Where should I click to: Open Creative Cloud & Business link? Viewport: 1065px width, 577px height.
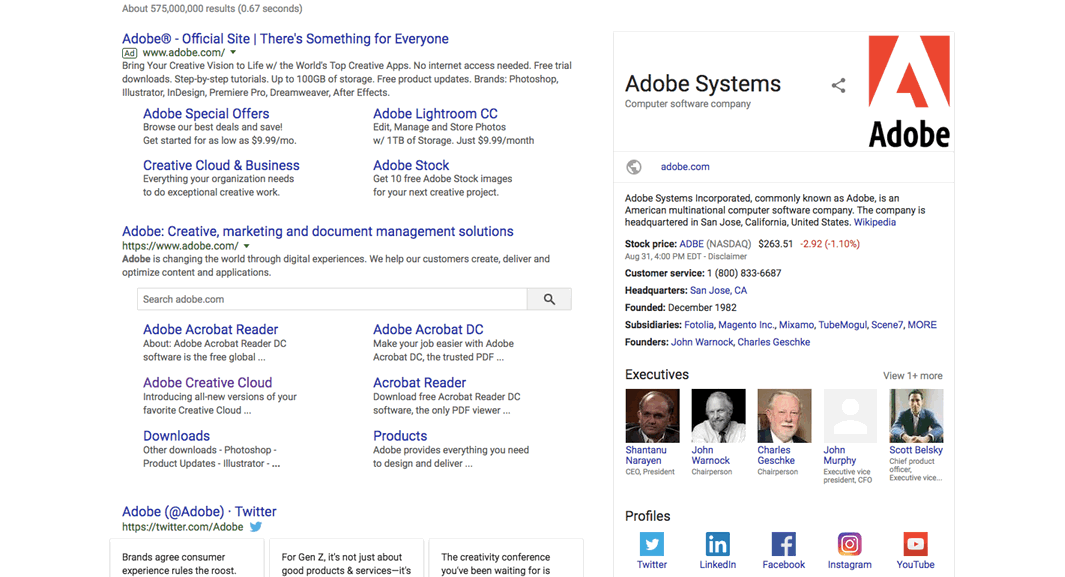[221, 165]
